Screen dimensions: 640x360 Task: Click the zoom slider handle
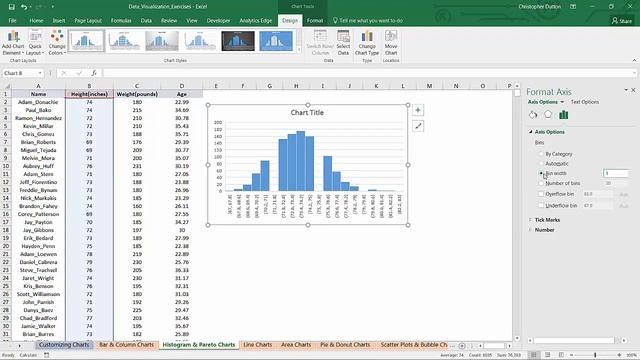(x=595, y=355)
